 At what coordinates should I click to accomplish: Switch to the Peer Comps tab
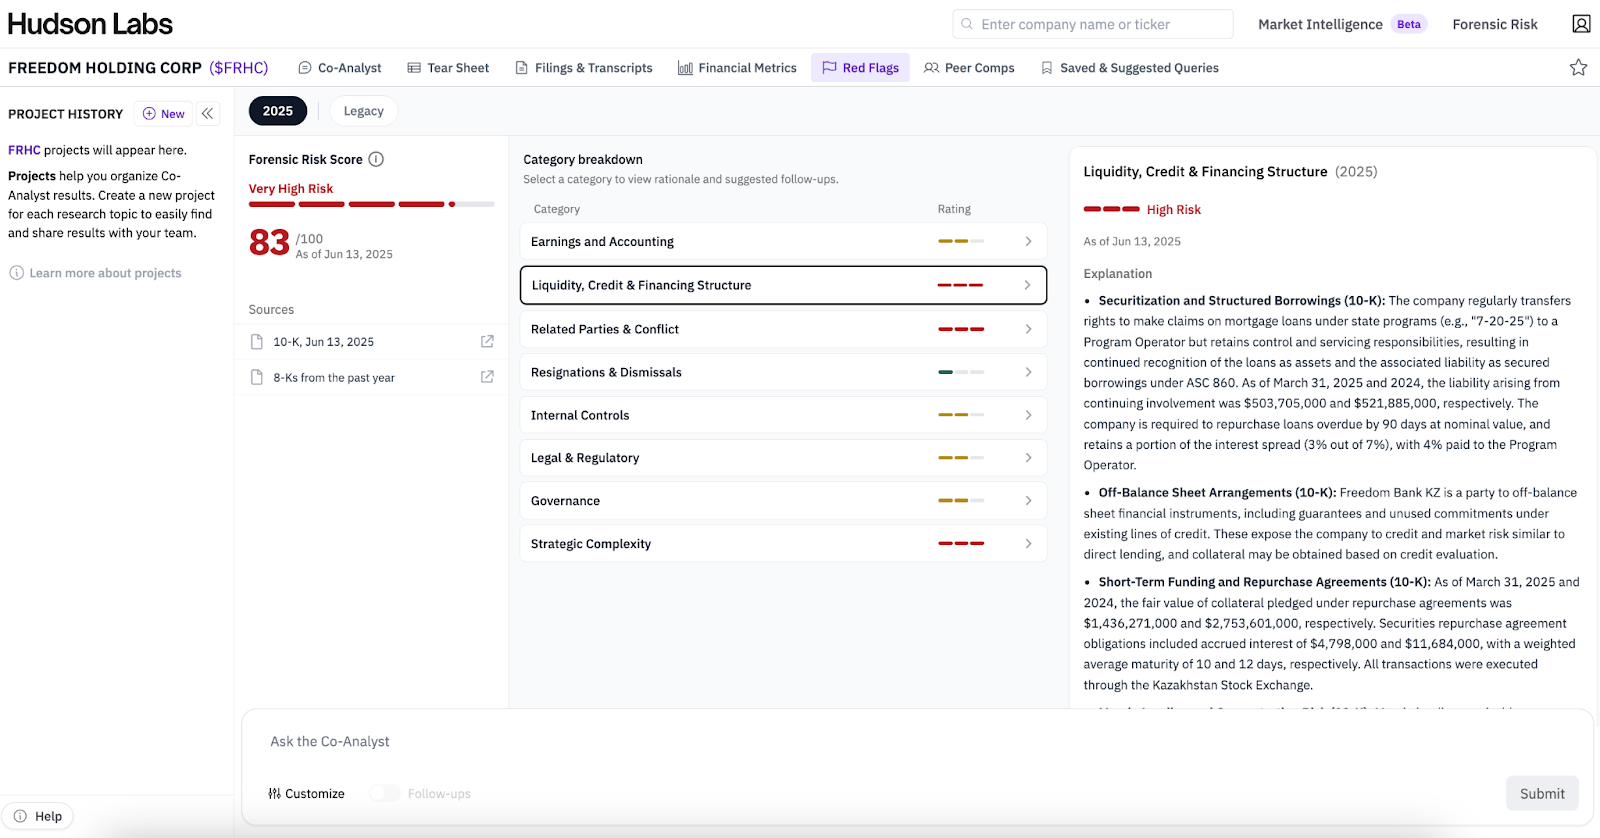click(x=969, y=68)
